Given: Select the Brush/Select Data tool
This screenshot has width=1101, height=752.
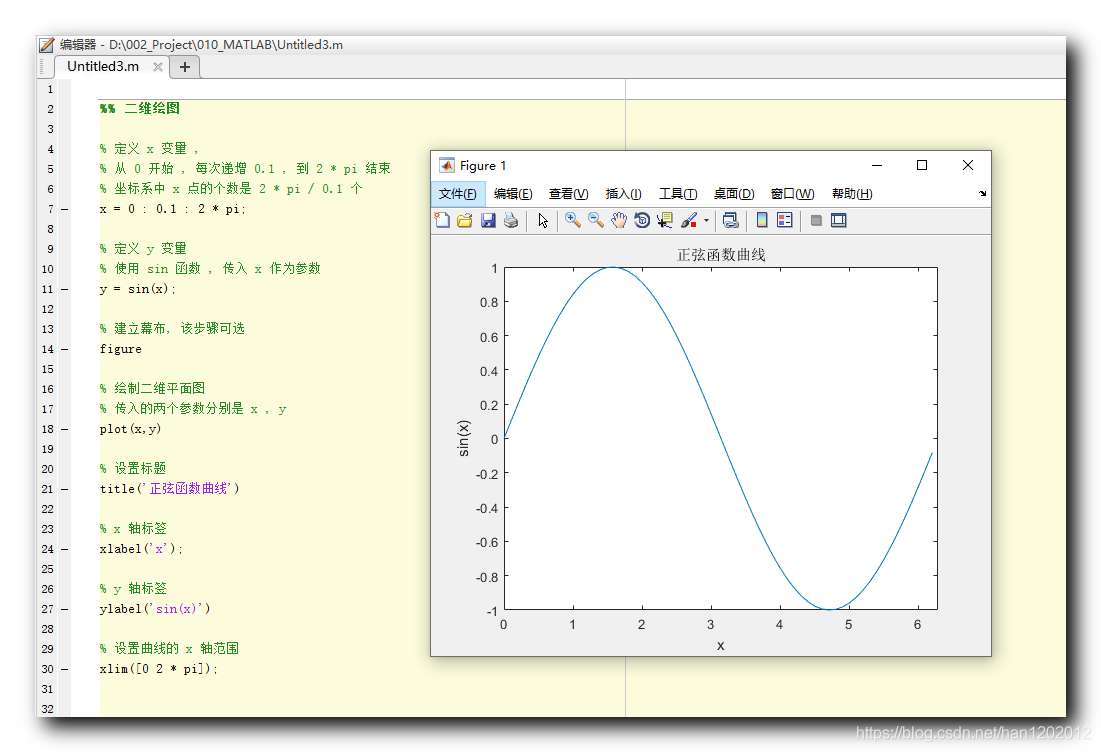Looking at the screenshot, I should pyautogui.click(x=689, y=220).
